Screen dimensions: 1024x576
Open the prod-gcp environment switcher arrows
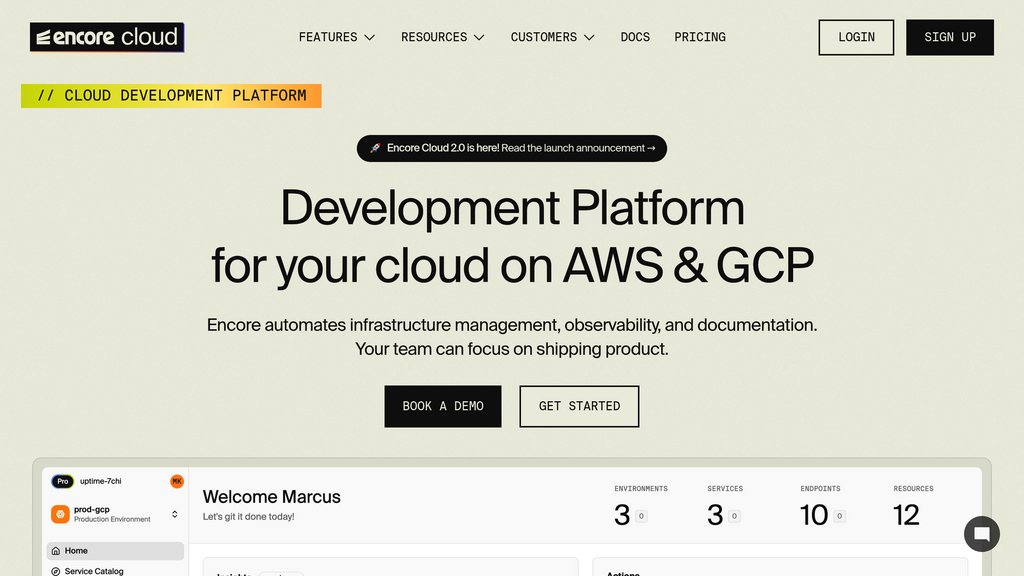point(175,514)
